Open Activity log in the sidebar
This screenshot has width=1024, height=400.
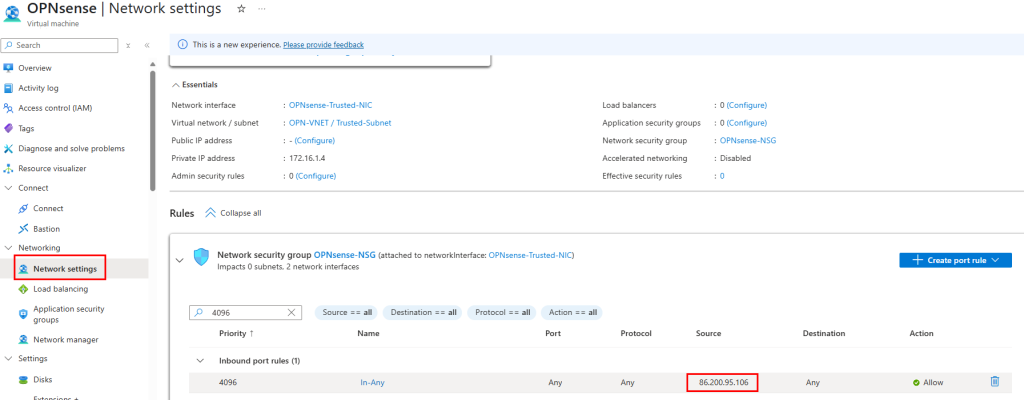coord(39,88)
